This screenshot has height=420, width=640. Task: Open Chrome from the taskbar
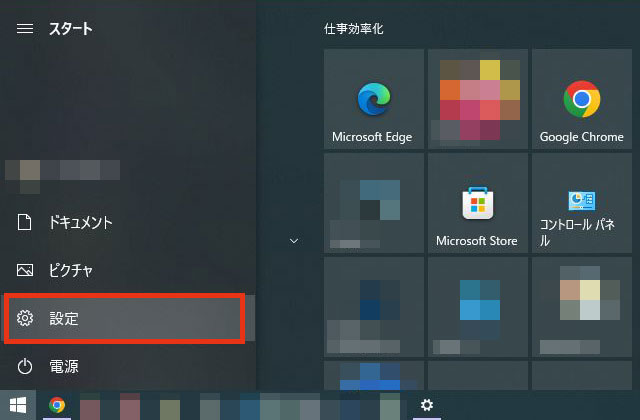click(x=57, y=405)
